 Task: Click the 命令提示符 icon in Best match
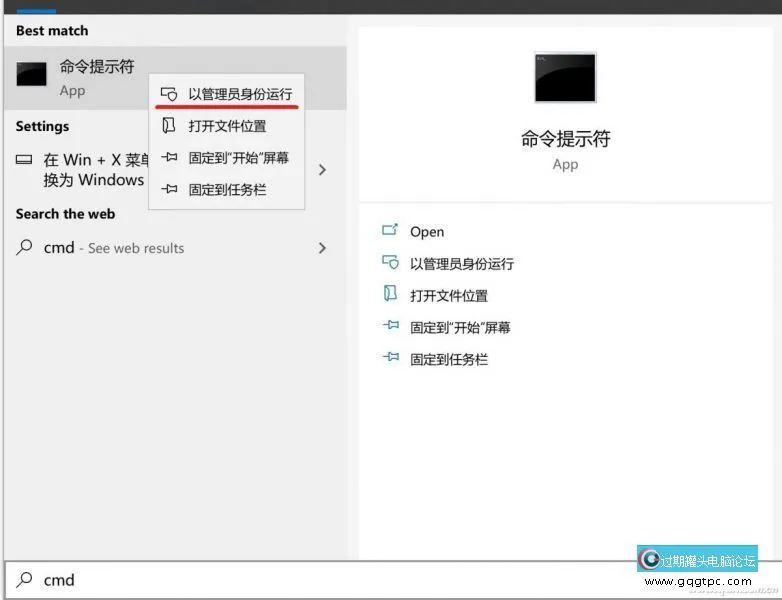pyautogui.click(x=31, y=74)
